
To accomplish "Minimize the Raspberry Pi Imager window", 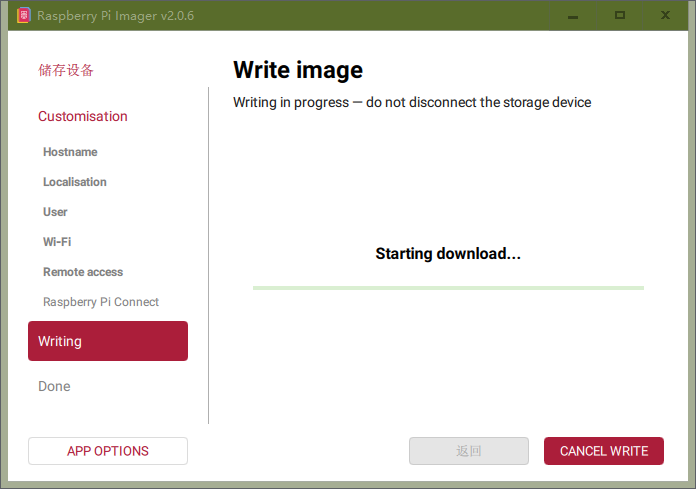I will point(574,16).
